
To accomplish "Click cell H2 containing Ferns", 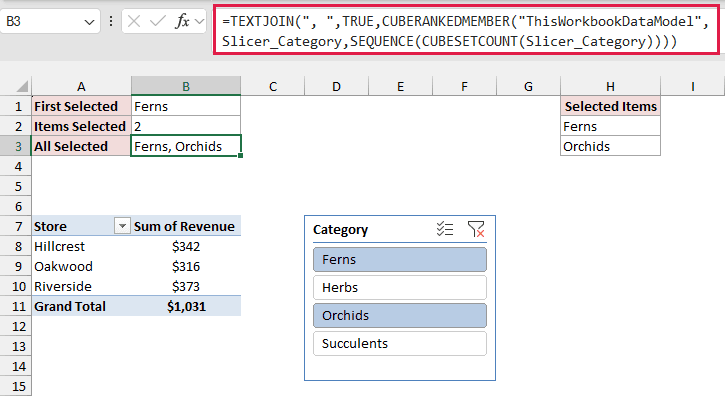I will (610, 126).
